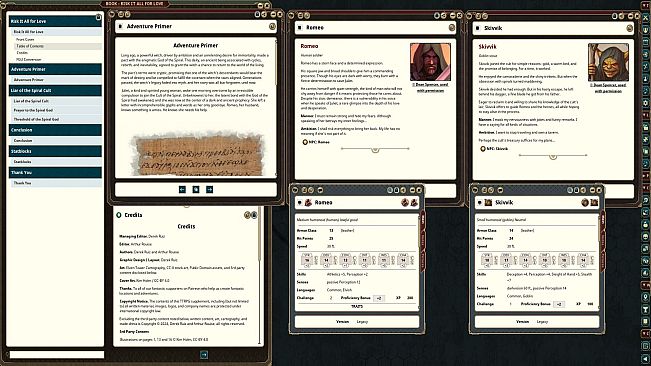
Task: Collapse the Adventure Primer chapter header
Action: 55,69
